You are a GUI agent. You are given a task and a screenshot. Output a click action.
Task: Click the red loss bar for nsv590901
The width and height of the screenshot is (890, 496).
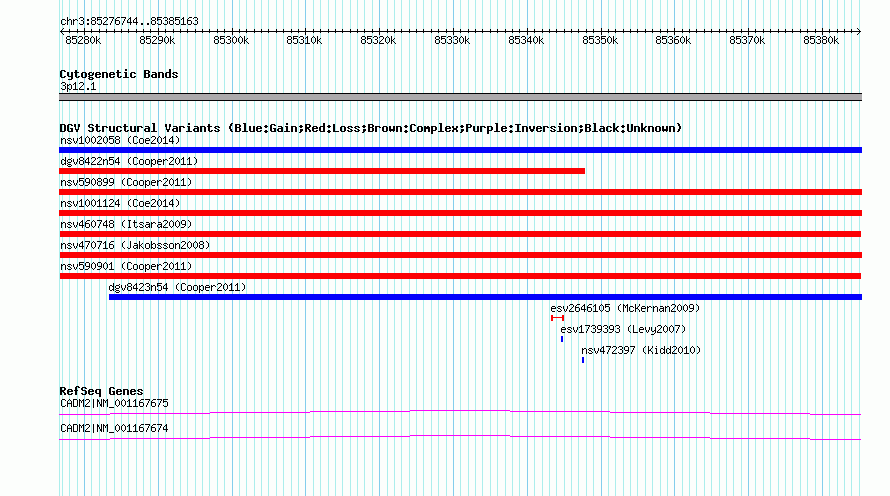coord(460,276)
